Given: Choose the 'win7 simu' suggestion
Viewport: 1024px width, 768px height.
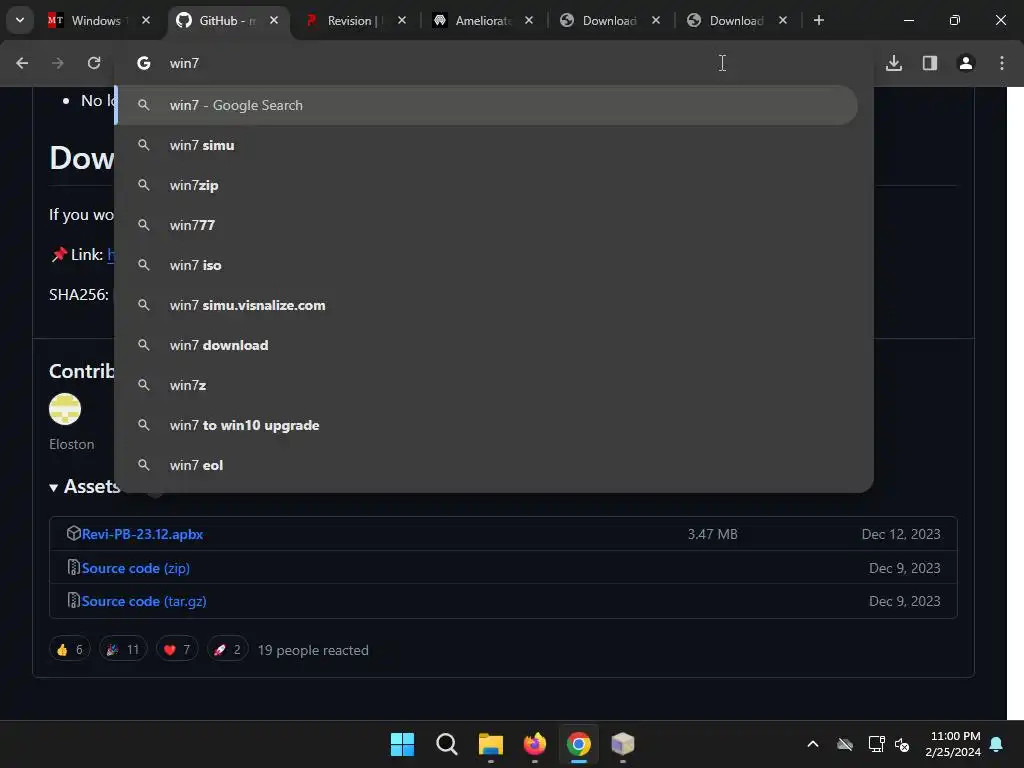Looking at the screenshot, I should pos(487,145).
